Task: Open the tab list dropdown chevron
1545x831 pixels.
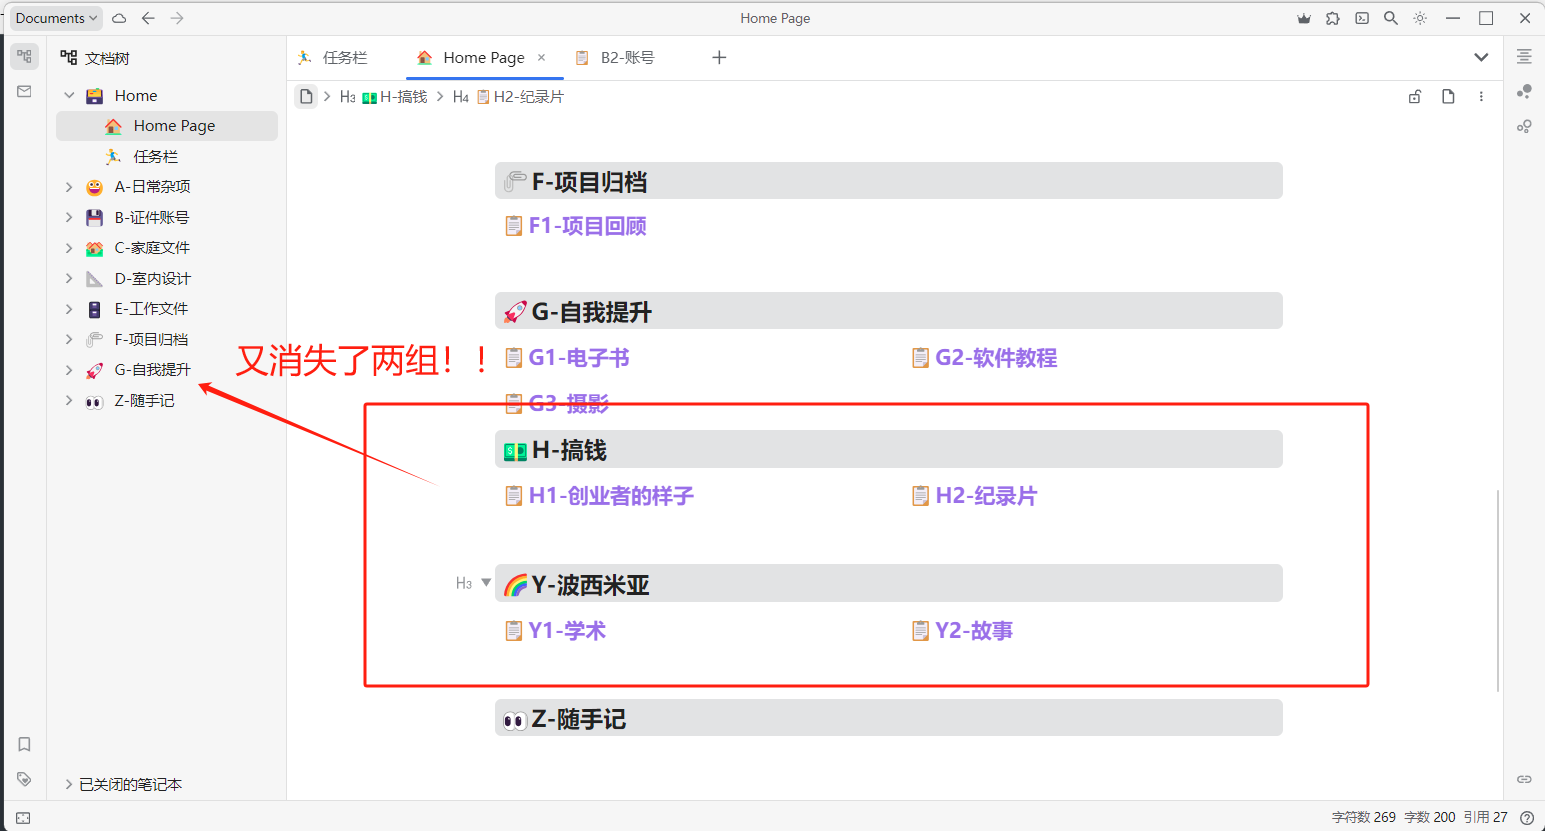Action: coord(1481,57)
